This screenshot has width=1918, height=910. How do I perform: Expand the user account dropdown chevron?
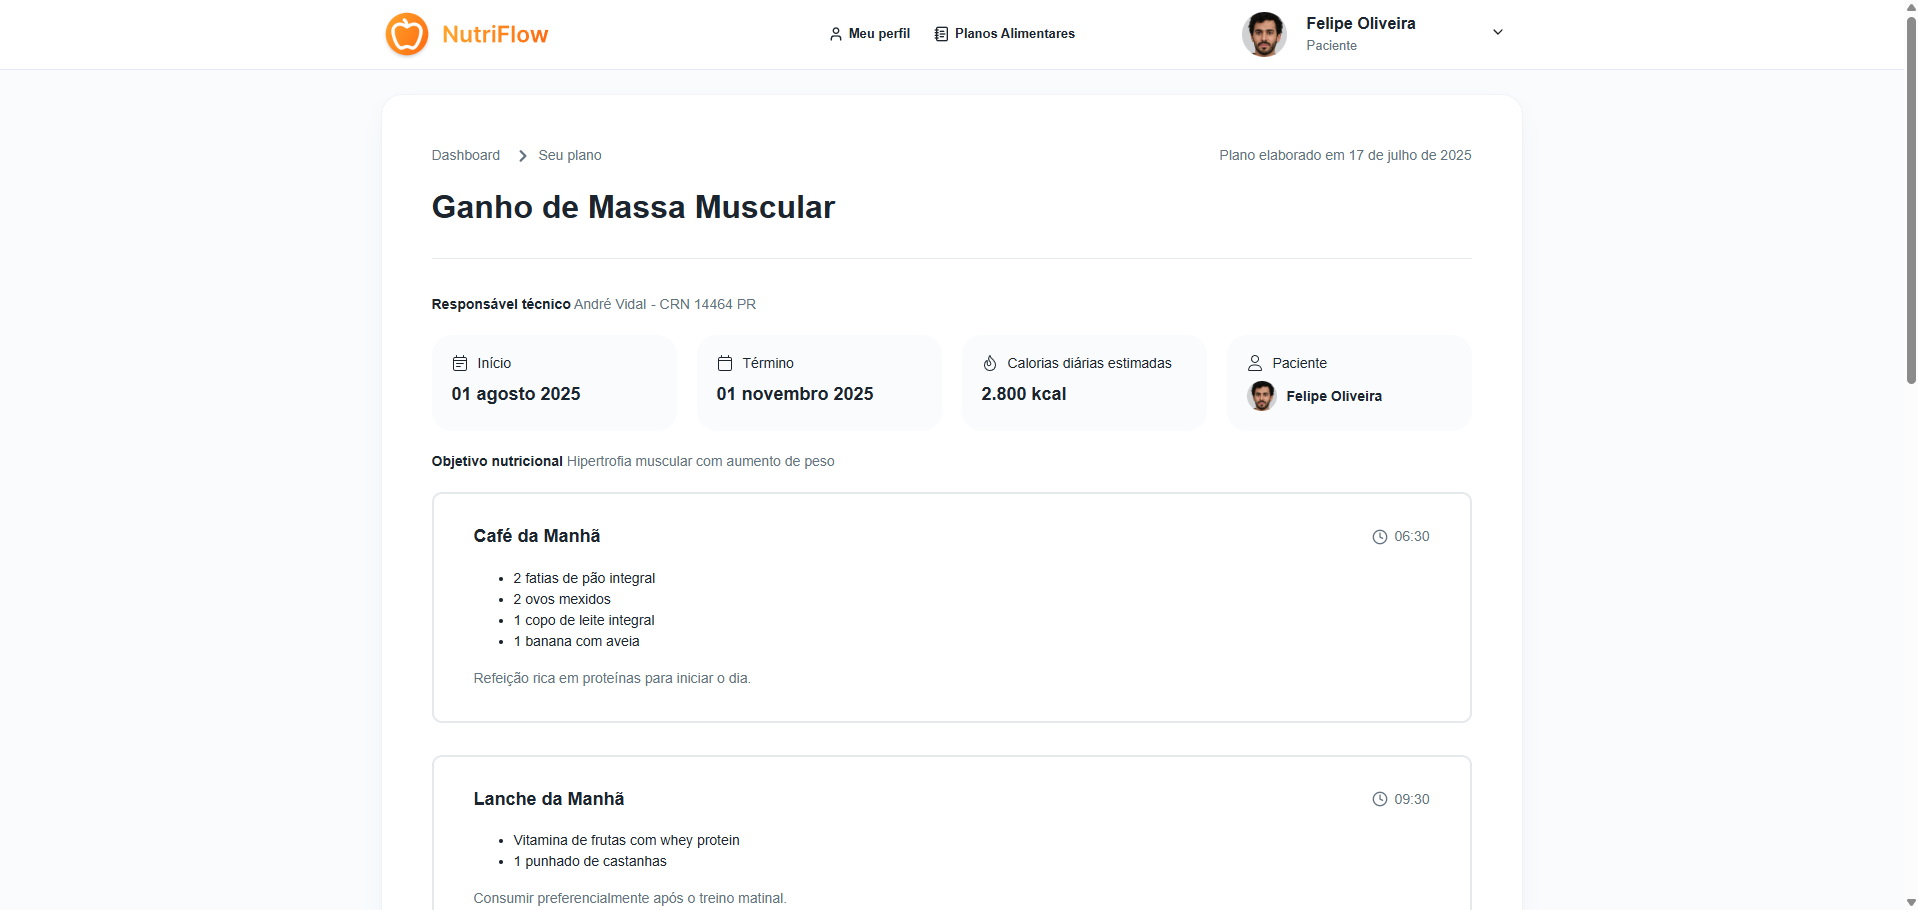(x=1497, y=32)
